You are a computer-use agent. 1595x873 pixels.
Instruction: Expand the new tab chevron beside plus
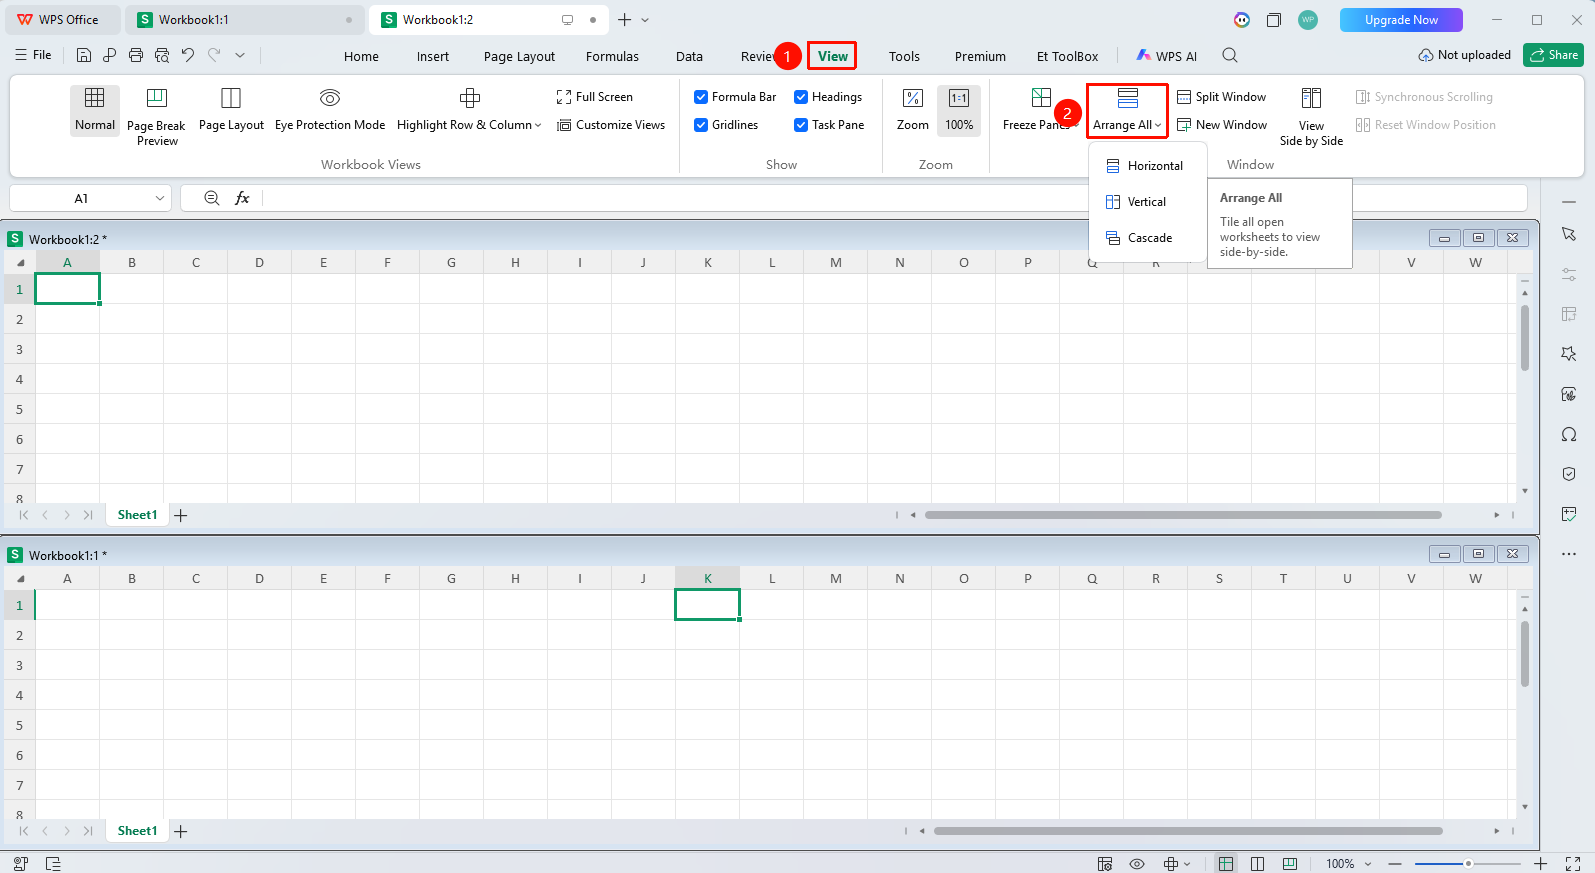pyautogui.click(x=645, y=20)
